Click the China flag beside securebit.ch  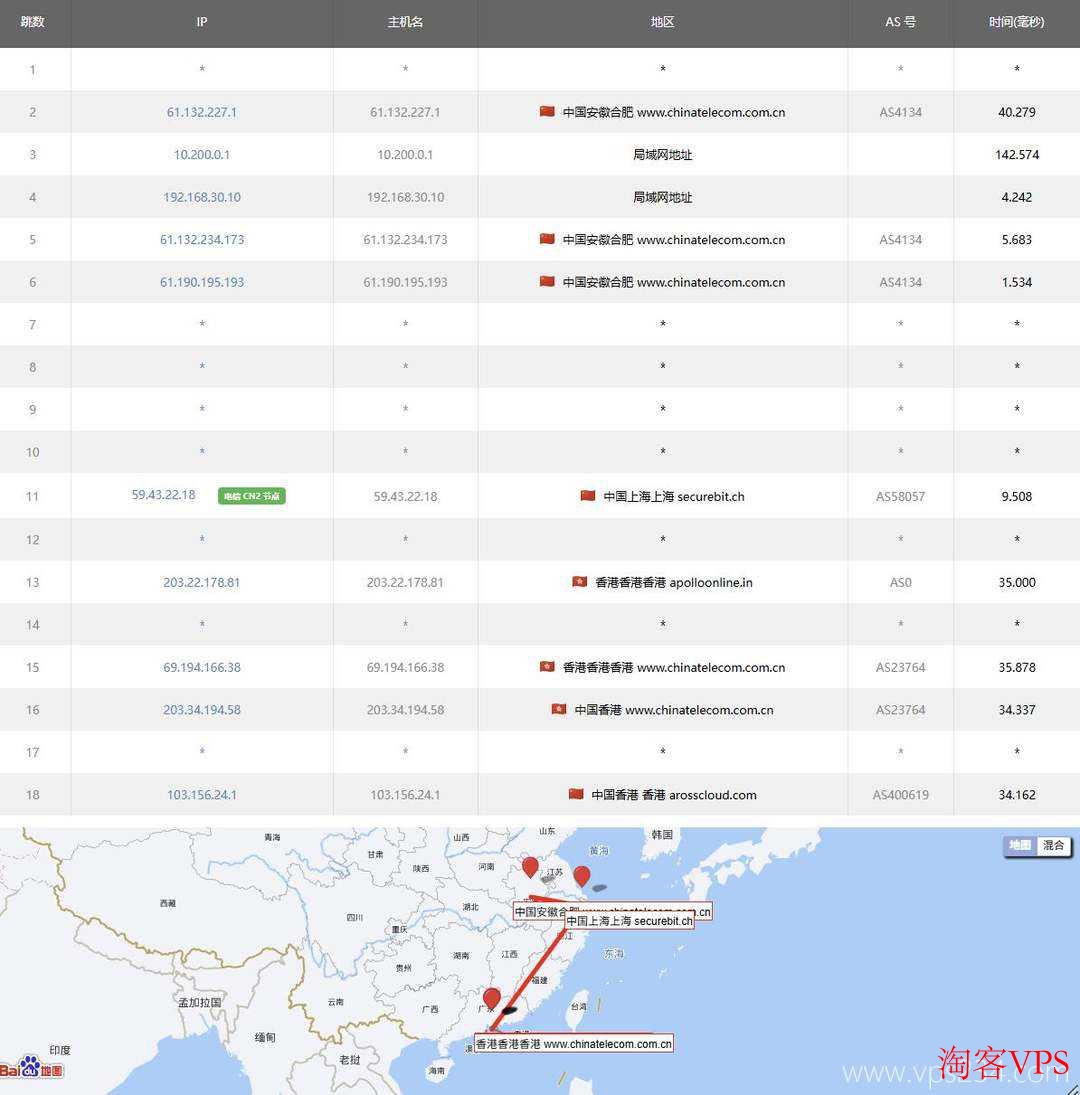[588, 496]
